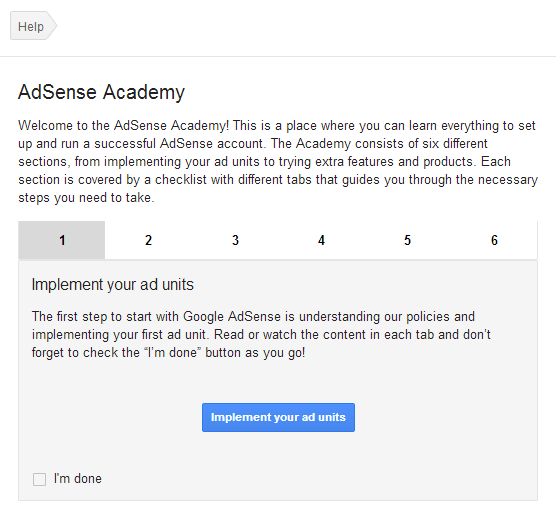
Task: Jump to section tab 6
Action: [x=494, y=240]
